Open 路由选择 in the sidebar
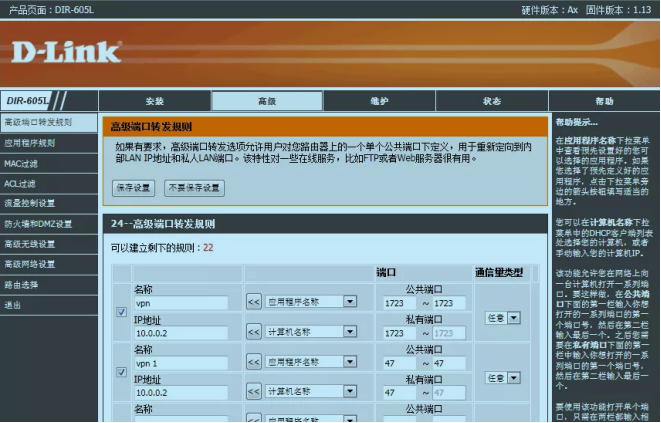This screenshot has height=423, width=661. [49, 285]
